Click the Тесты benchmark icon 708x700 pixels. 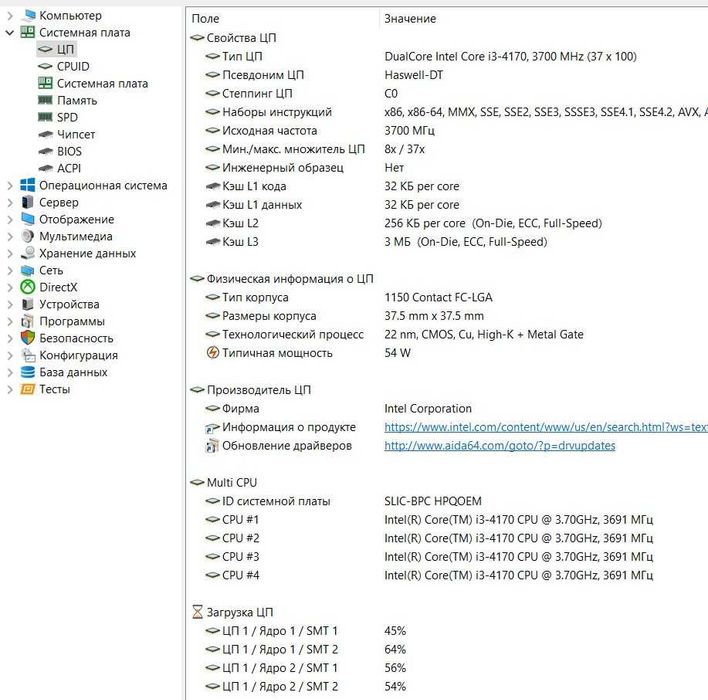28,389
